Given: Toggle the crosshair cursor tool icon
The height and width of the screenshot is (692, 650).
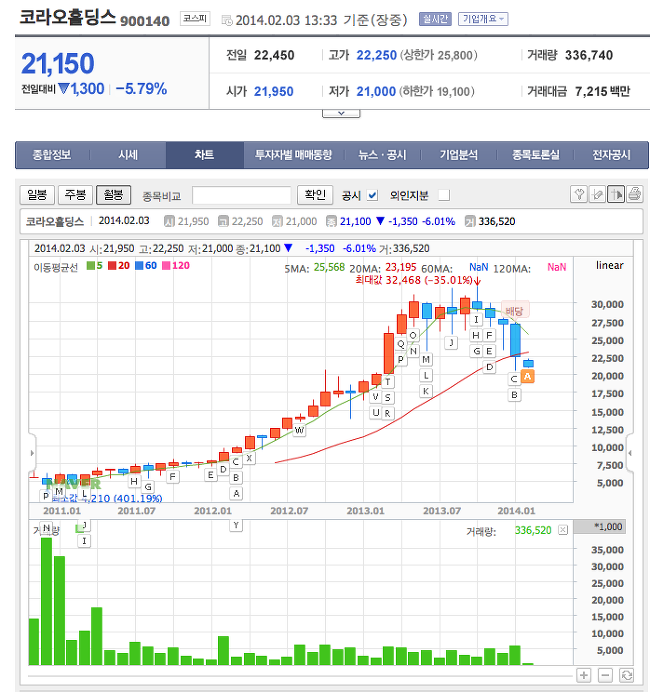Looking at the screenshot, I should 616,194.
